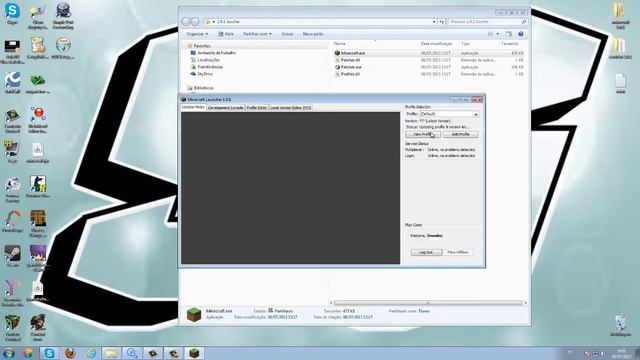
Task: Click the horizontal scrollbar in Explorer
Action: [428, 303]
